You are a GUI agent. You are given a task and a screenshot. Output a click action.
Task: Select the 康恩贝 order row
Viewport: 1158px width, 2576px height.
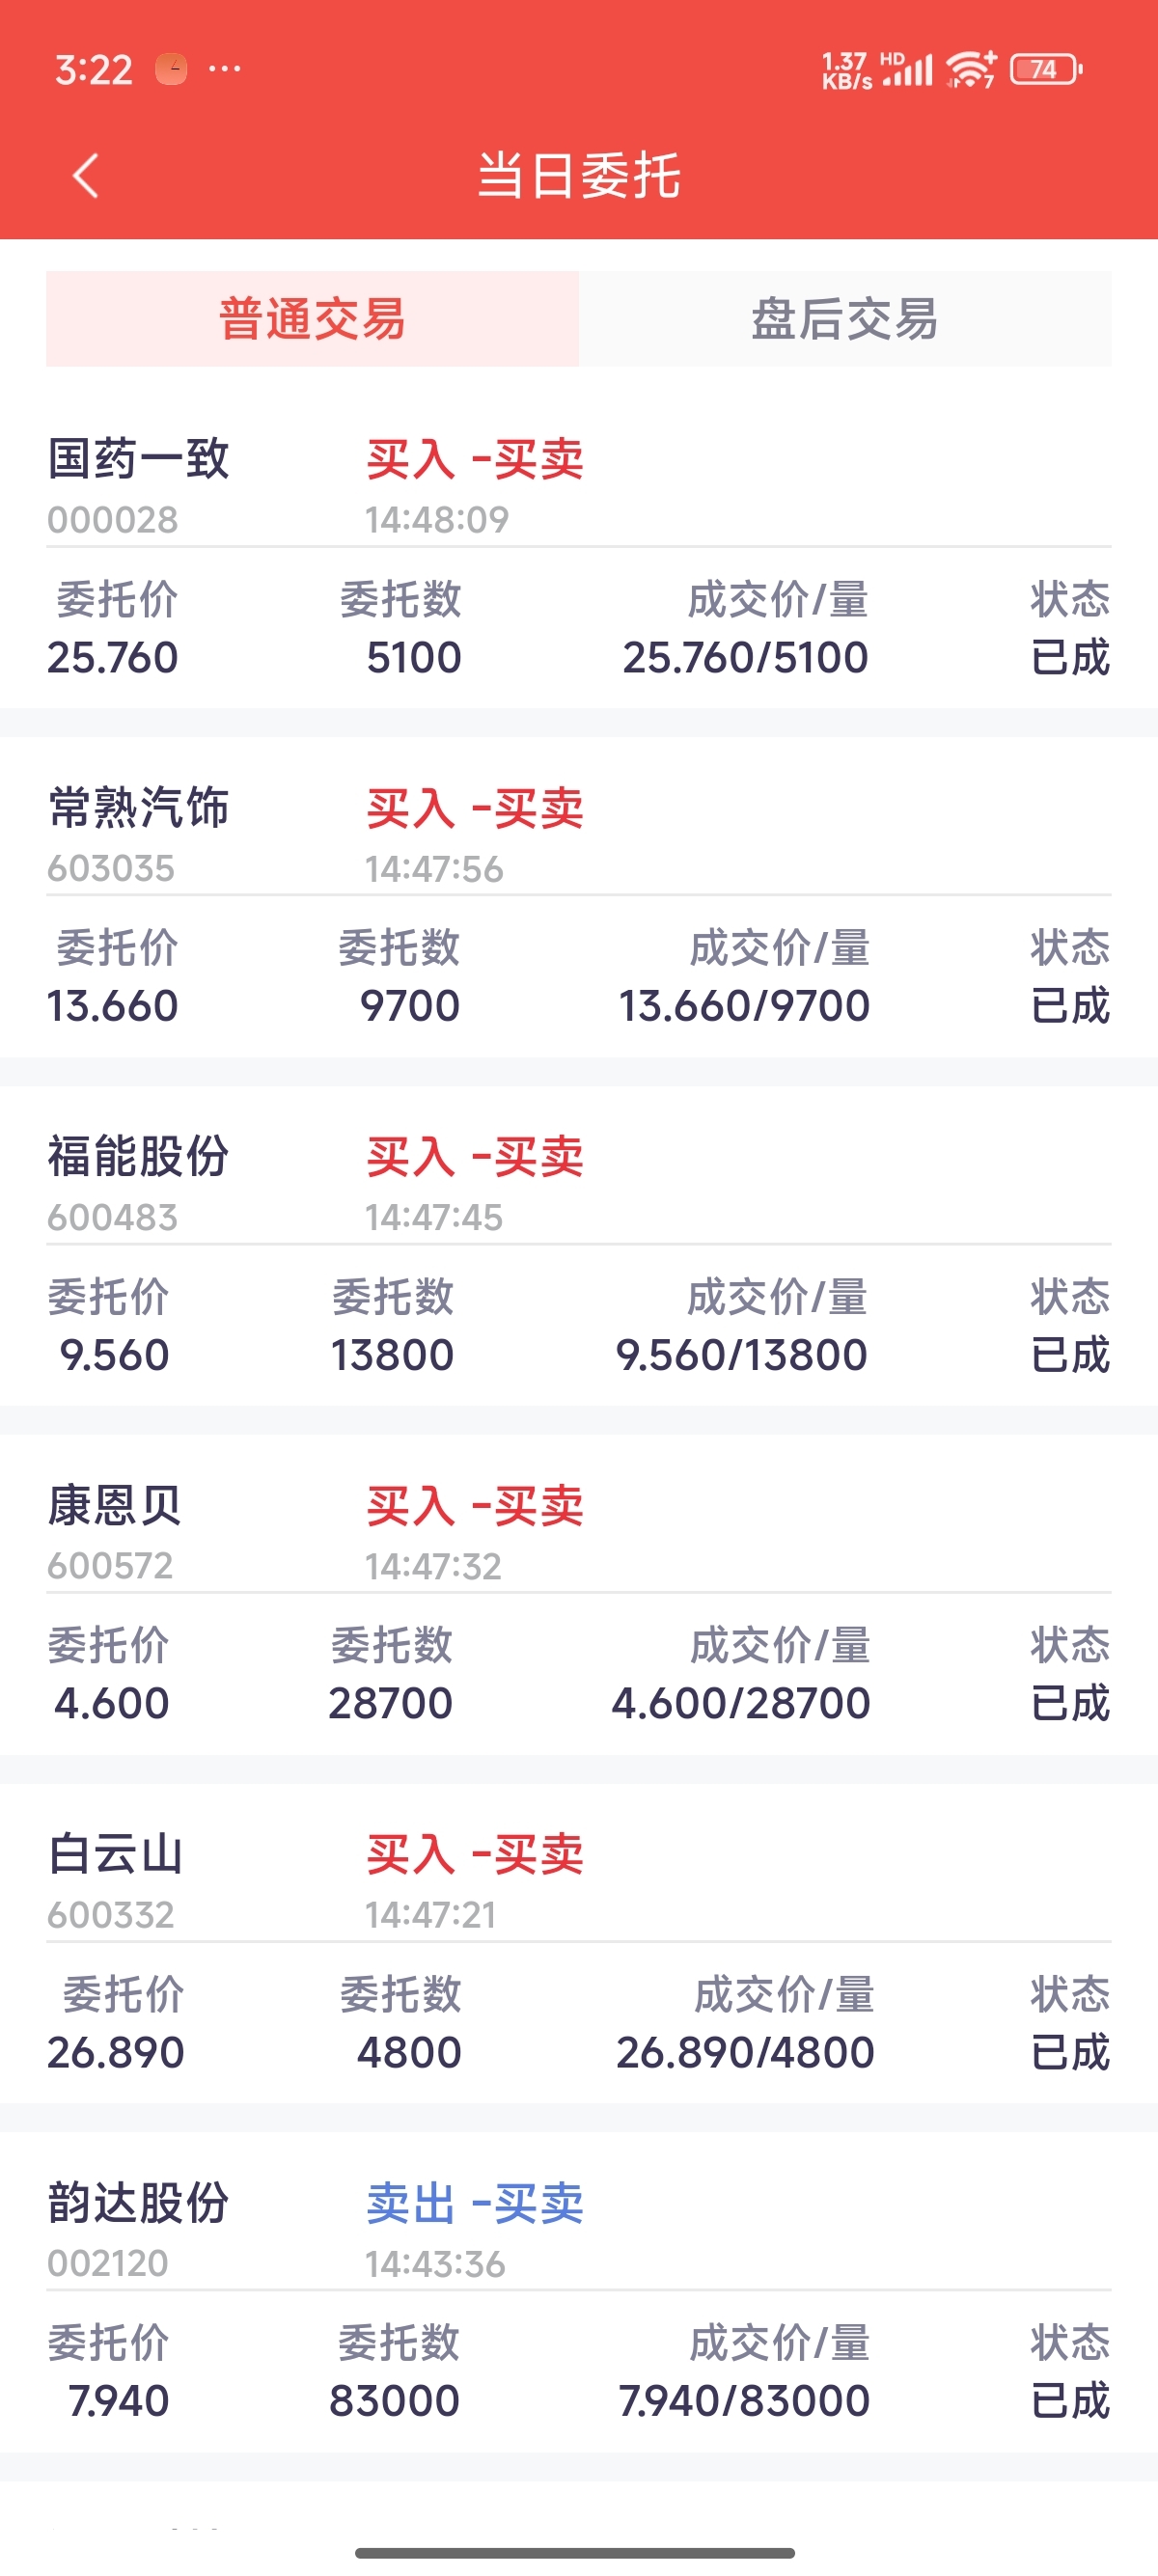click(x=579, y=1602)
